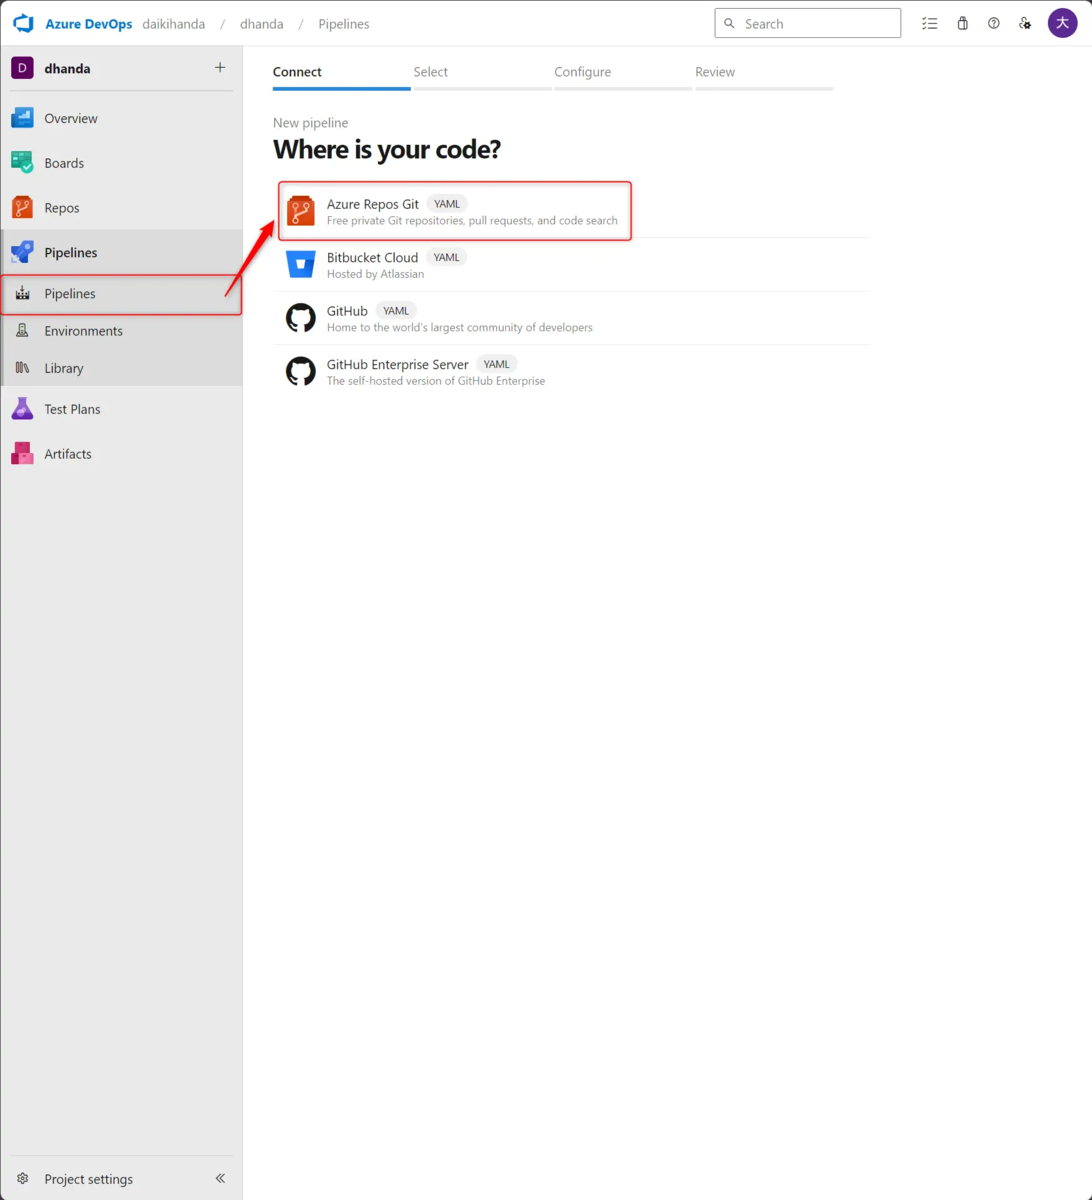The width and height of the screenshot is (1092, 1200).
Task: Open the Repos sidebar icon
Action: (x=22, y=208)
